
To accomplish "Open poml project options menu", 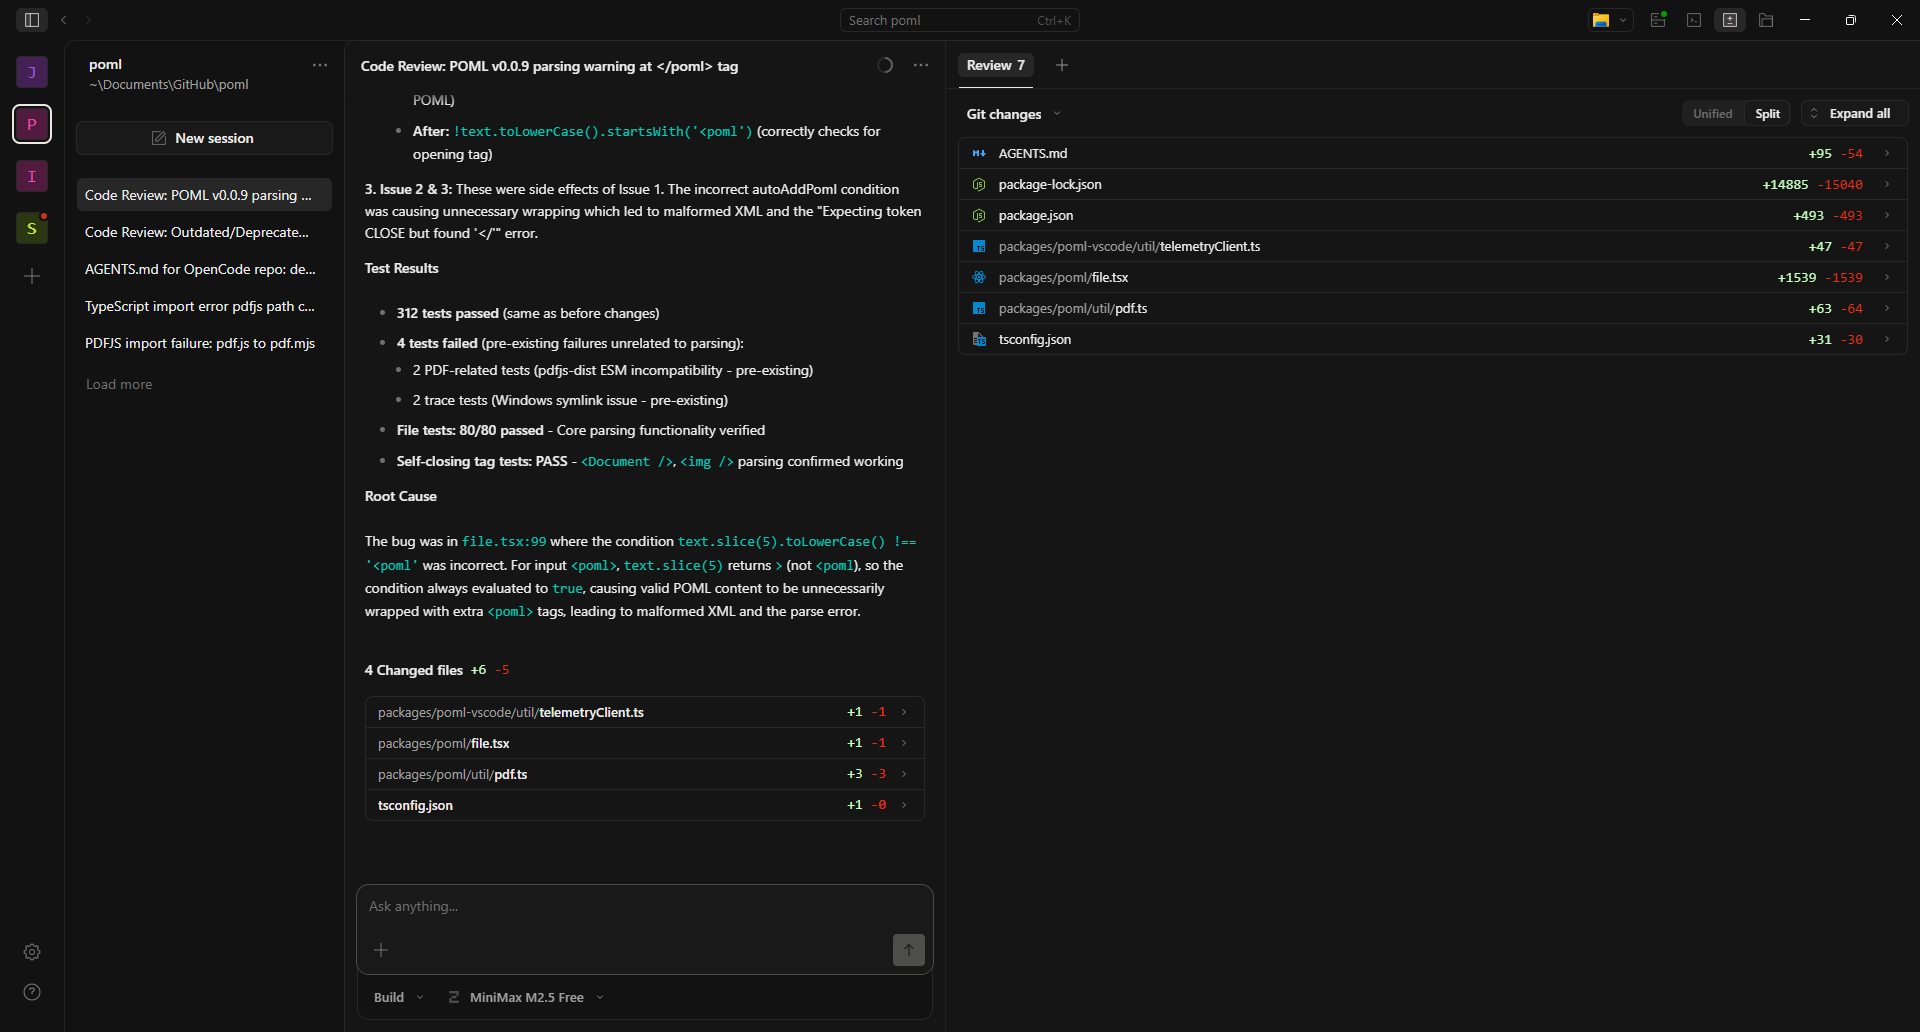I will [320, 65].
